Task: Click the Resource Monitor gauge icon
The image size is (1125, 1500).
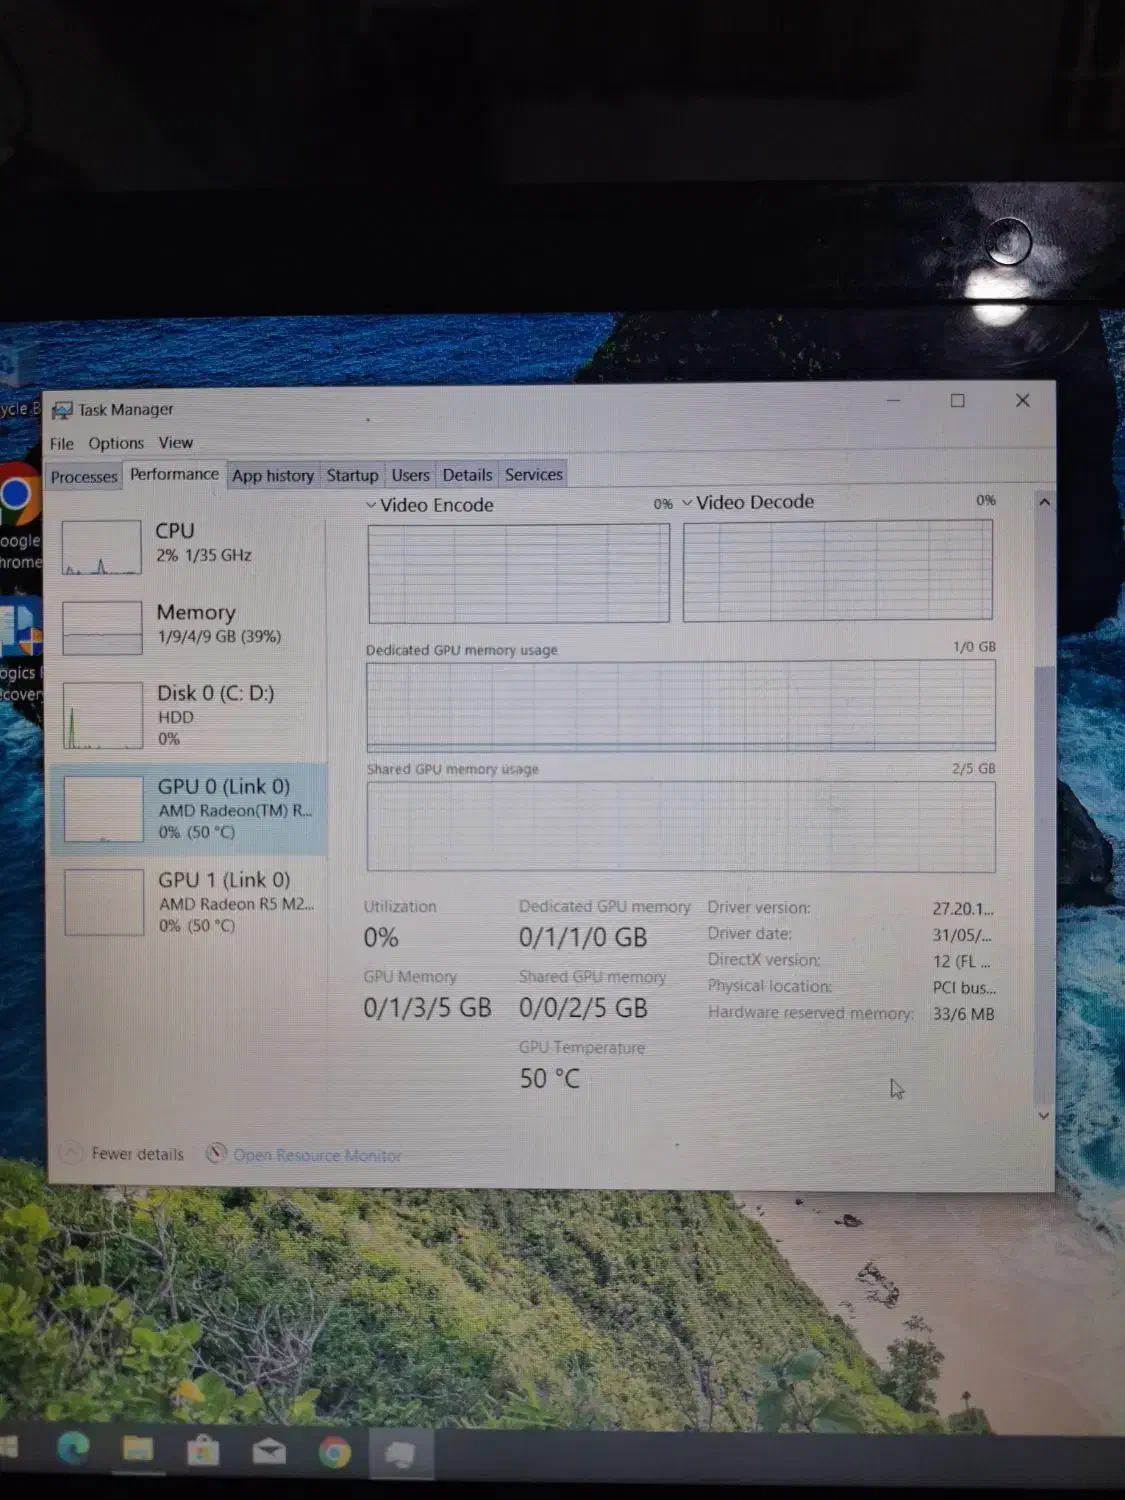Action: (216, 1153)
